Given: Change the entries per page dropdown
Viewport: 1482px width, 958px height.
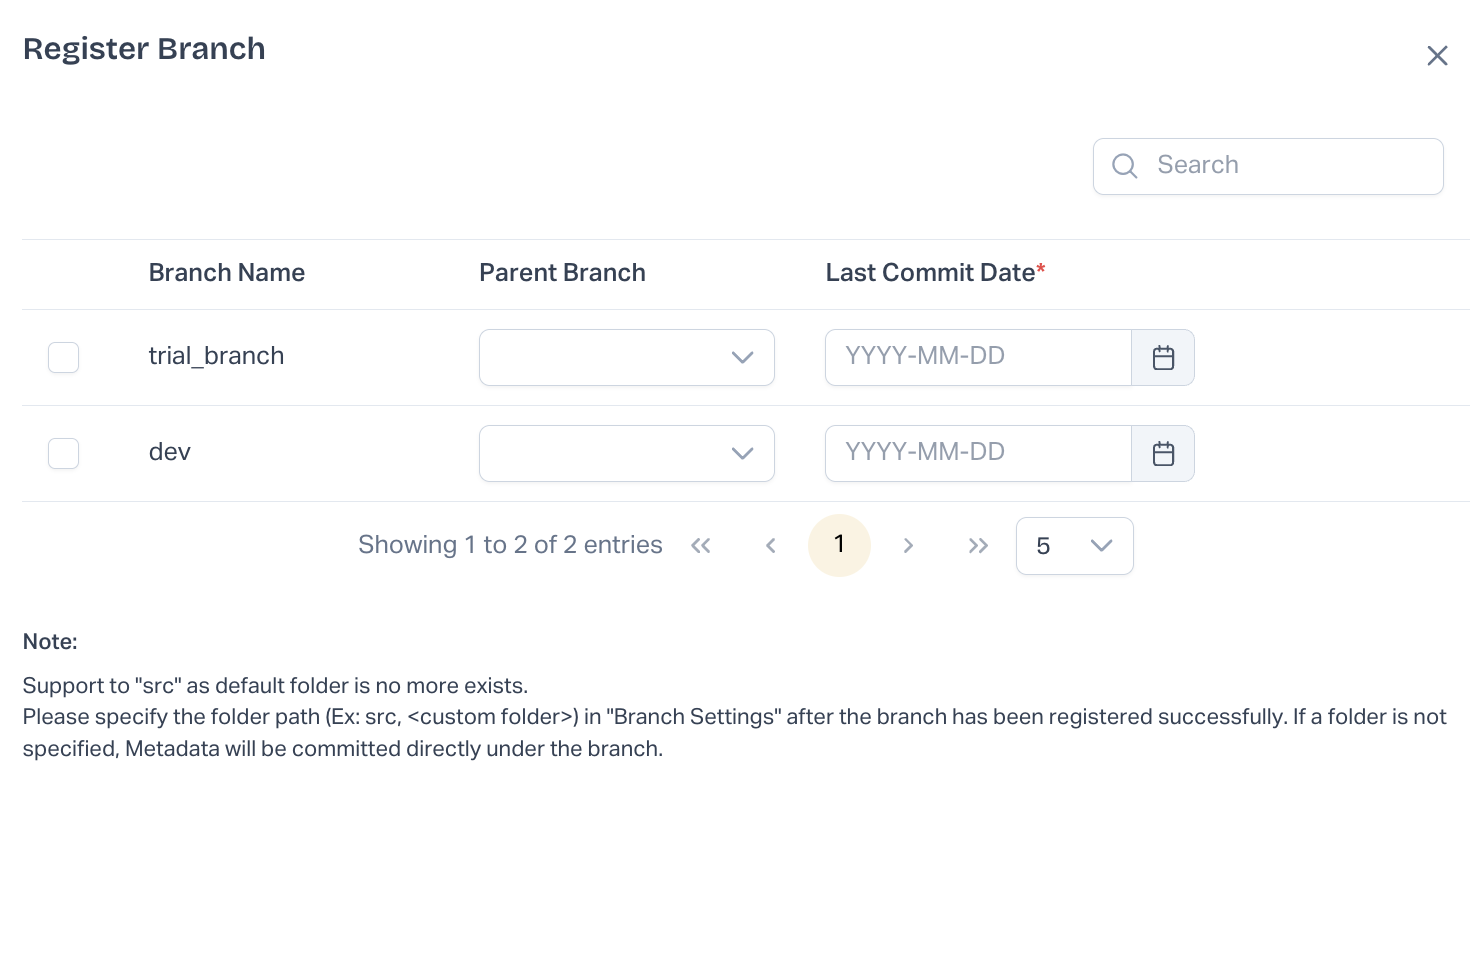Looking at the screenshot, I should (x=1074, y=546).
